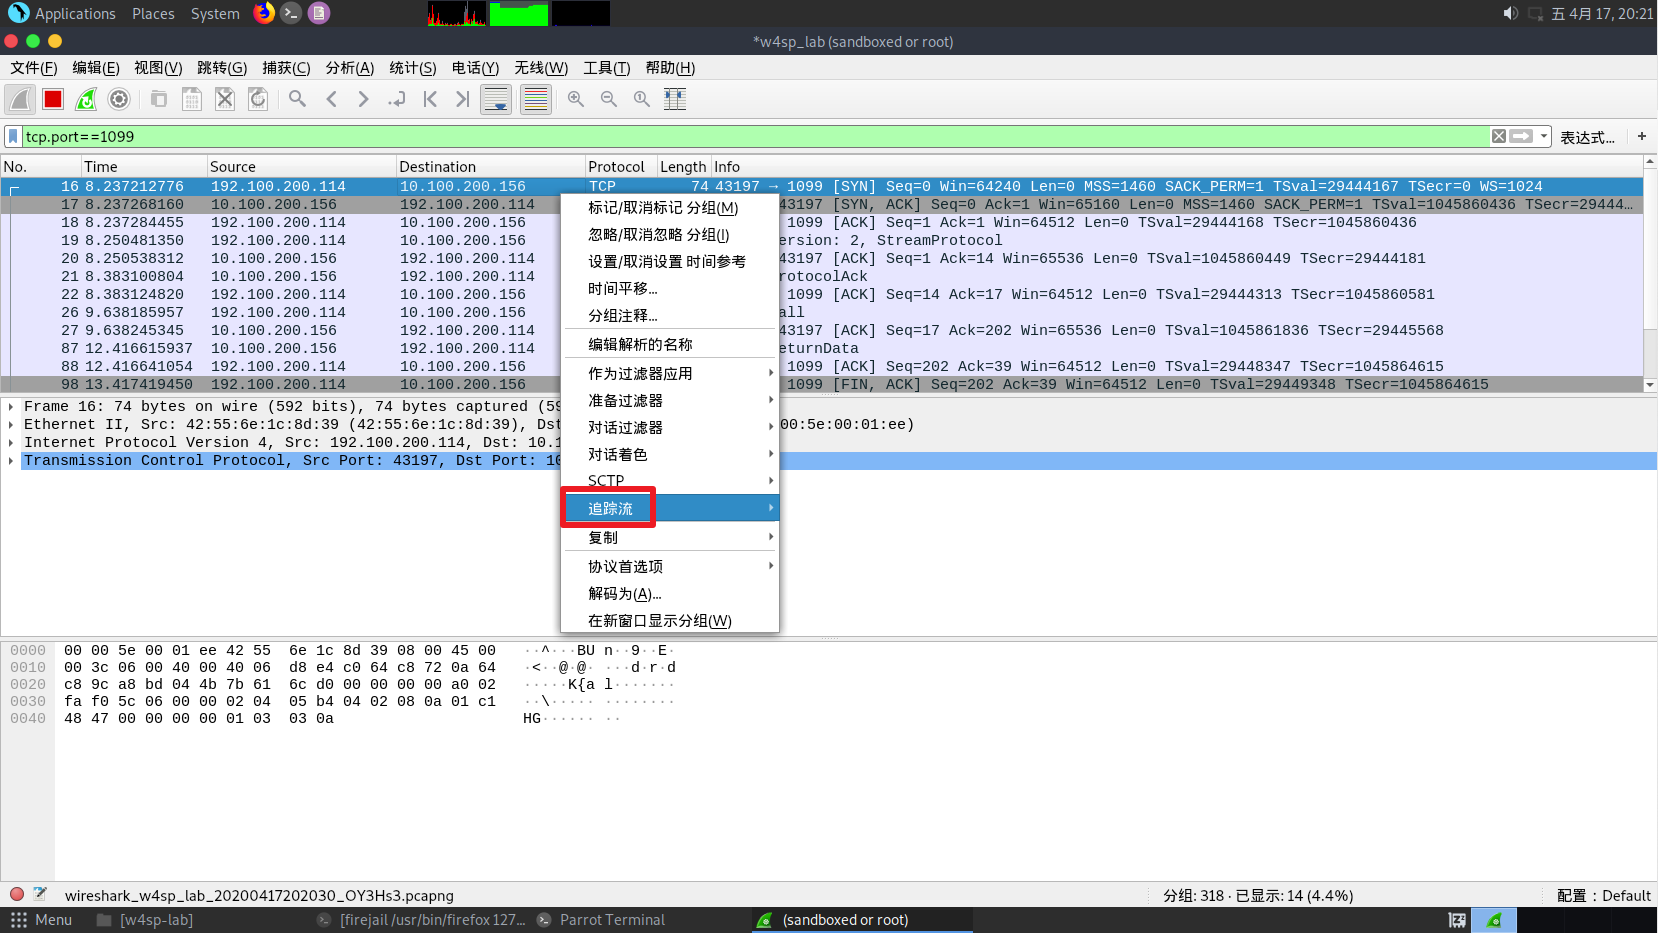This screenshot has height=933, width=1658.
Task: Save the capture file icon
Action: pos(192,99)
